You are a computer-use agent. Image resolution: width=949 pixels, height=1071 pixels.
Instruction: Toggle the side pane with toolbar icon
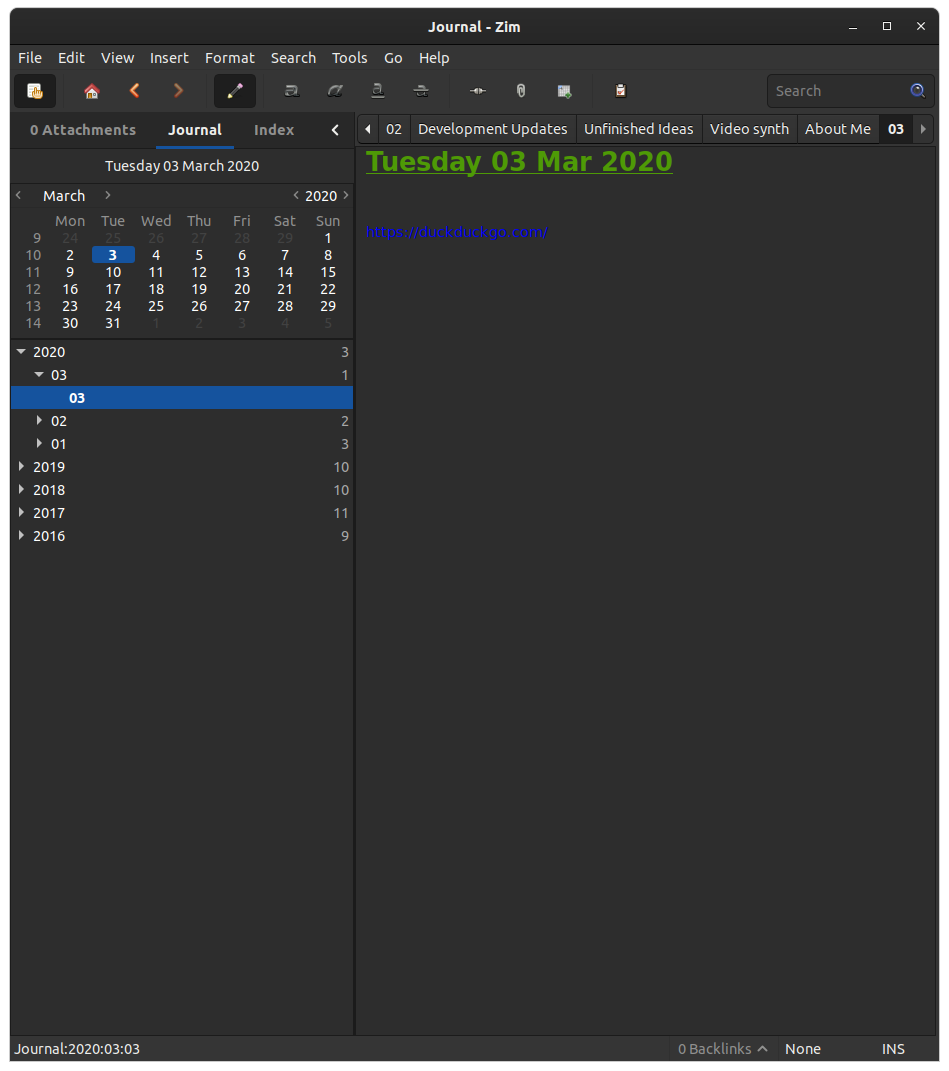34,91
